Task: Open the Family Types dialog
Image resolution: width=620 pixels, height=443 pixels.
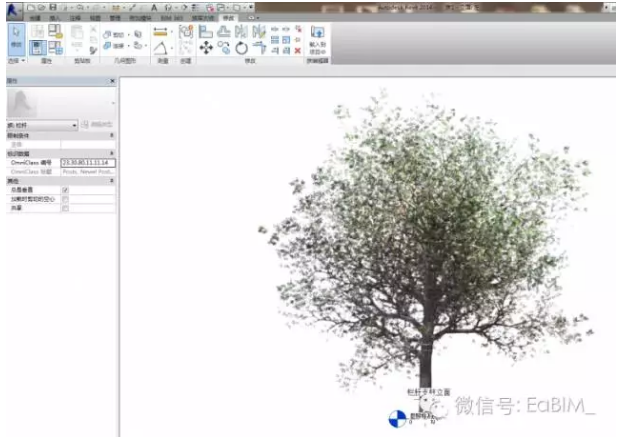Action: tap(55, 48)
